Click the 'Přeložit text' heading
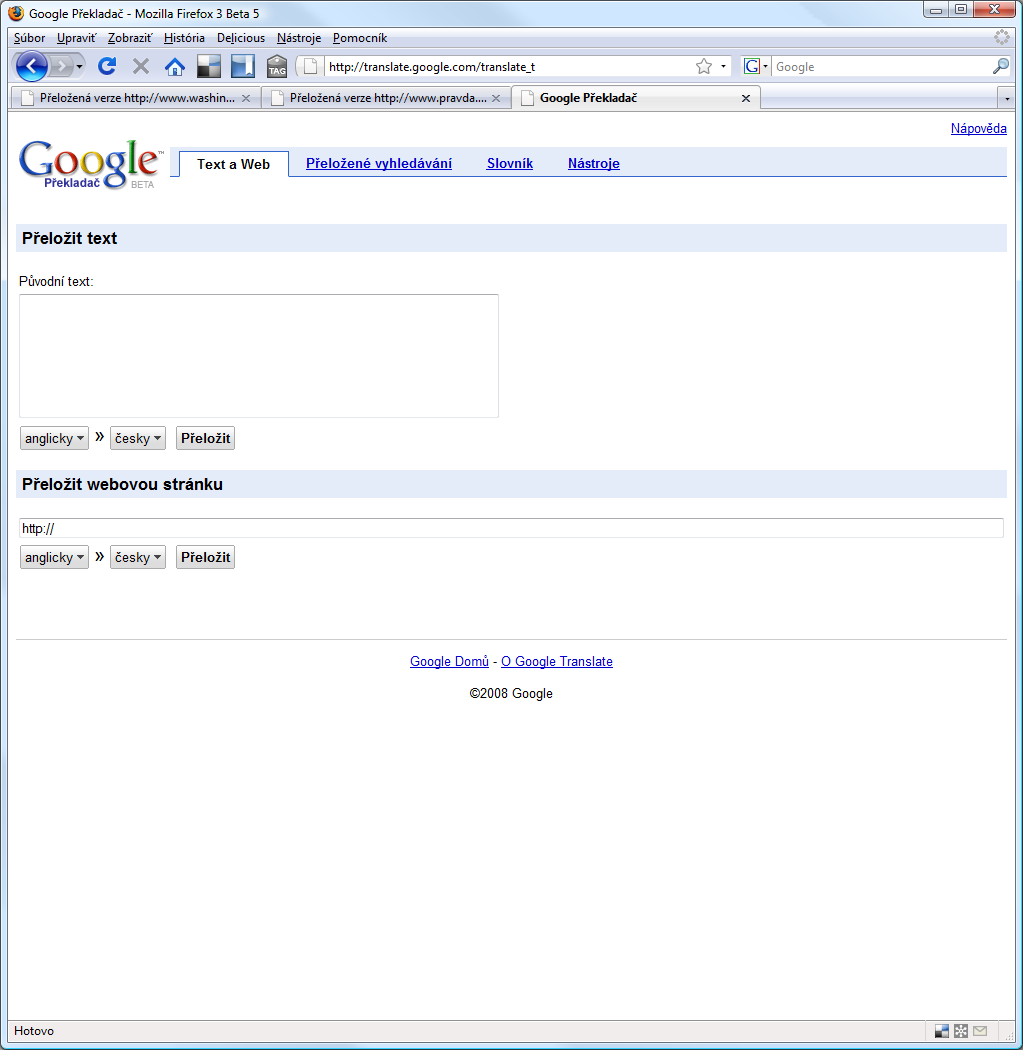The height and width of the screenshot is (1050, 1023). point(70,238)
